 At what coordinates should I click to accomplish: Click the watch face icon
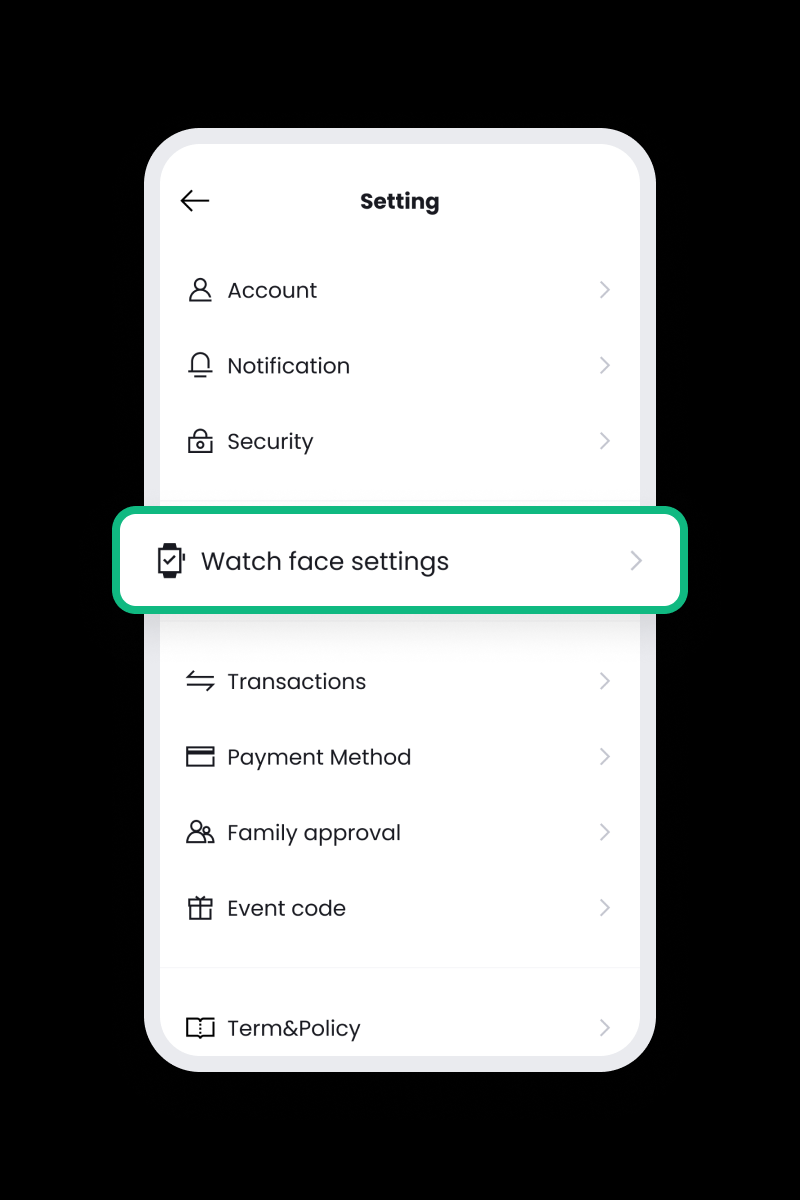pos(171,561)
